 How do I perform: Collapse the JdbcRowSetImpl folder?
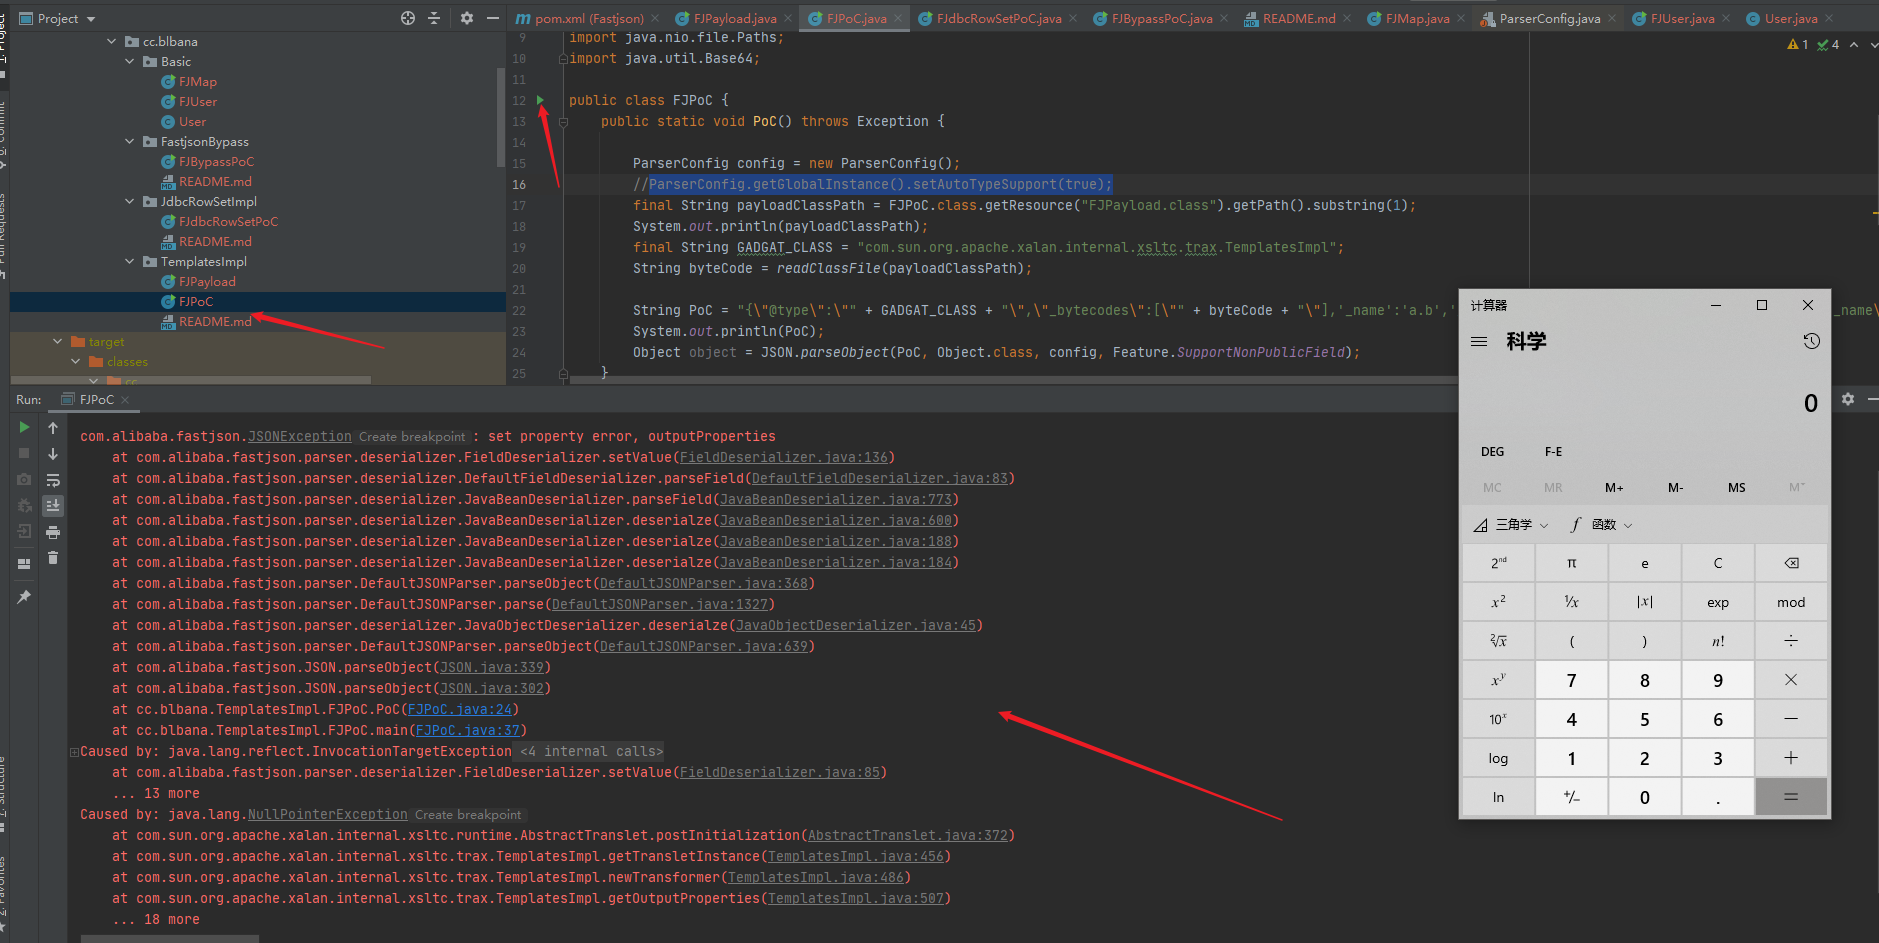[x=129, y=202]
